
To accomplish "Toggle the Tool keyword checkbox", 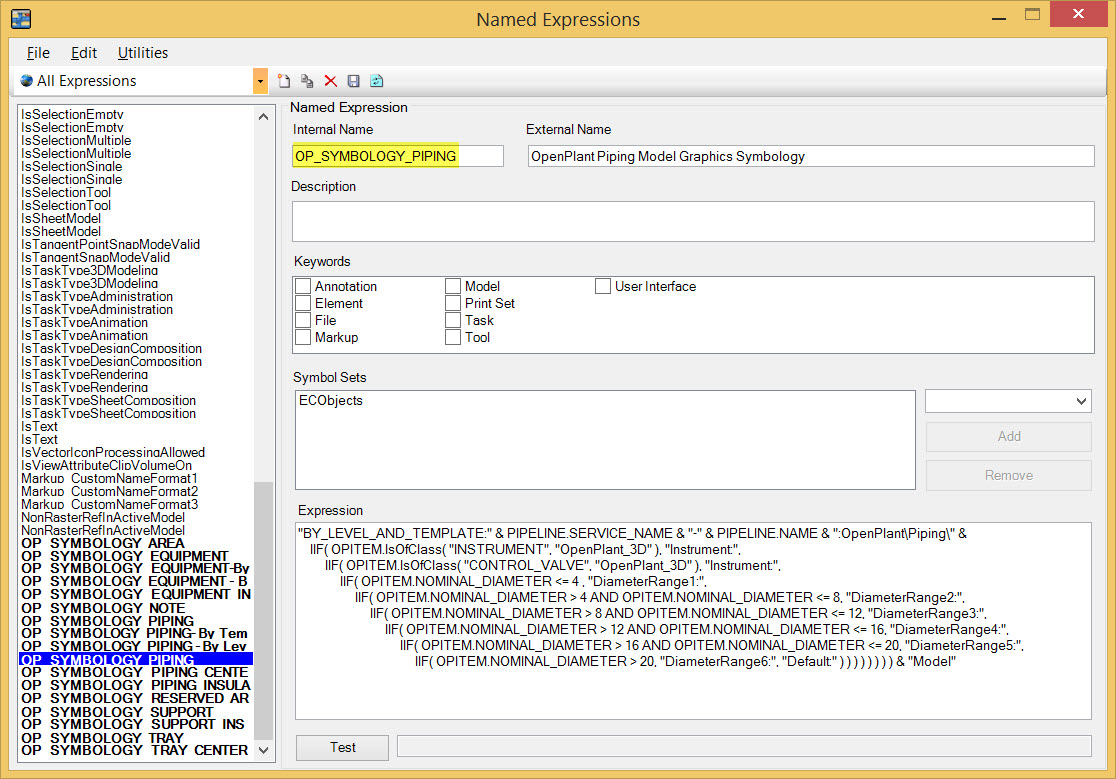I will coord(453,337).
